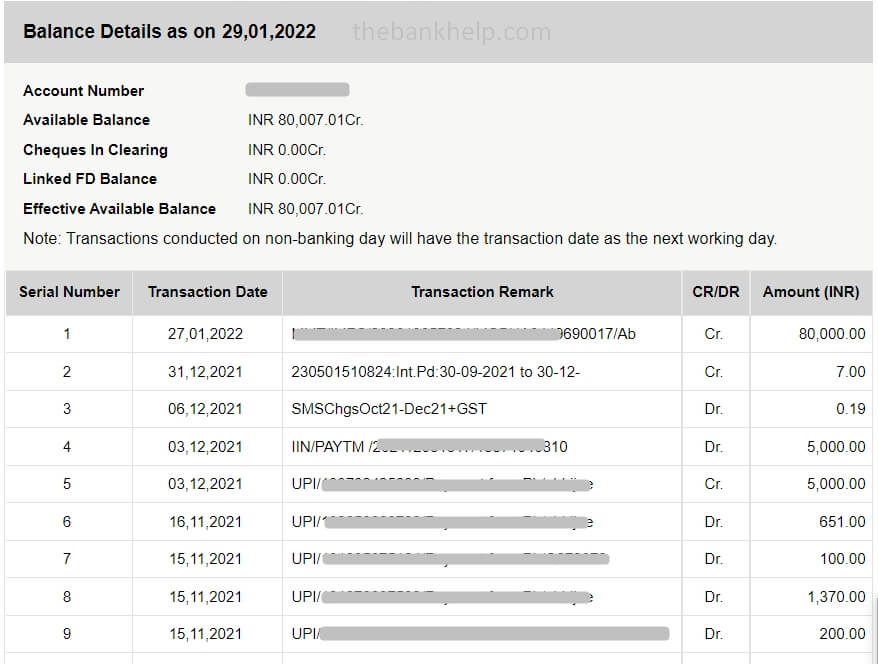Click the Linked FD Balance label
Screen dimensions: 878x664
coord(90,179)
